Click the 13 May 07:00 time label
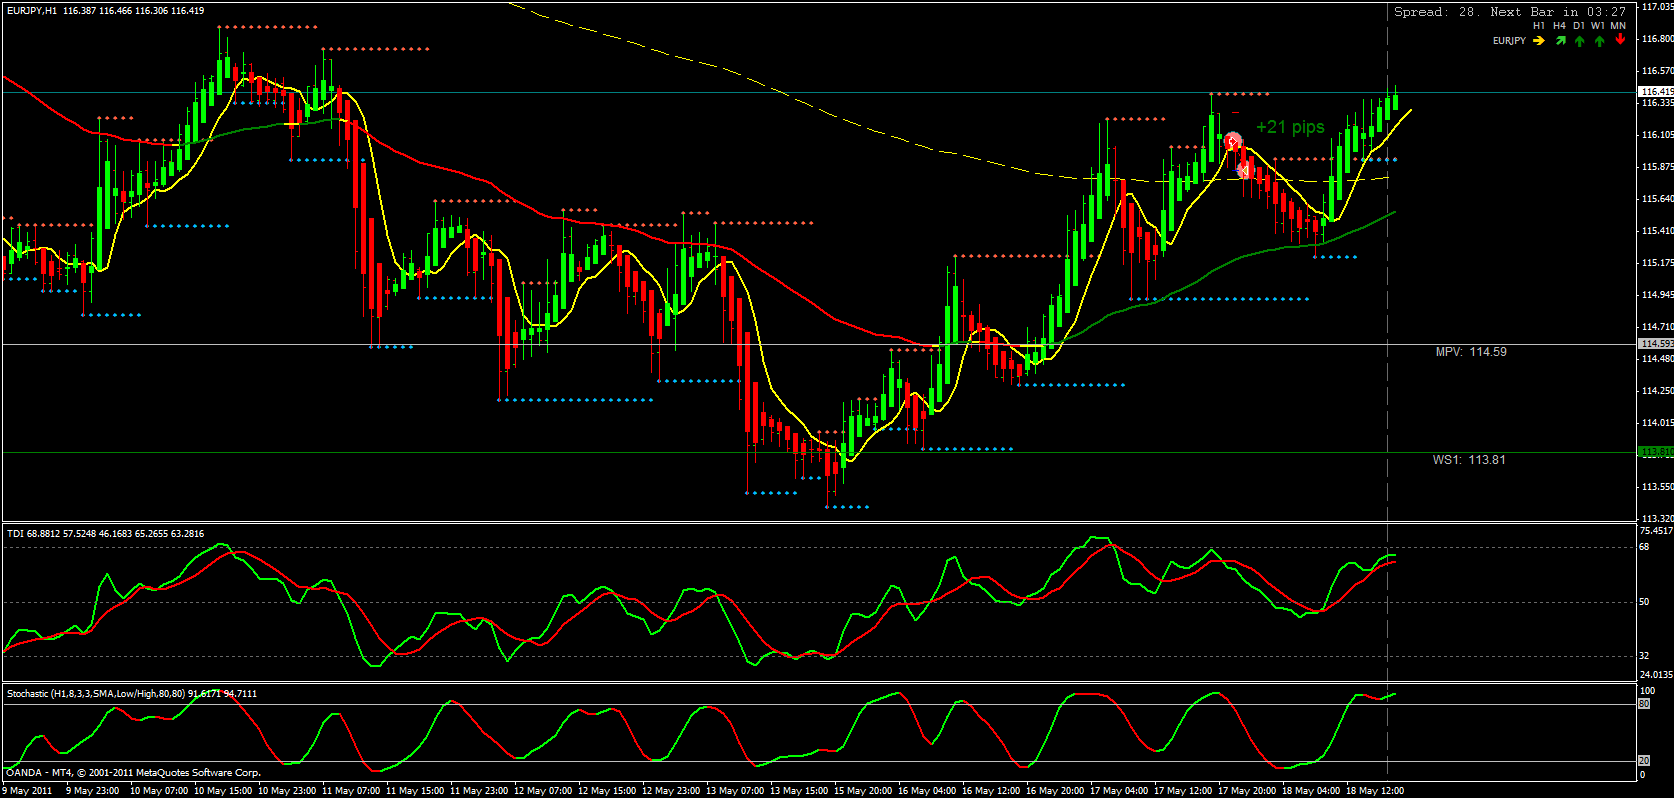 [x=735, y=791]
